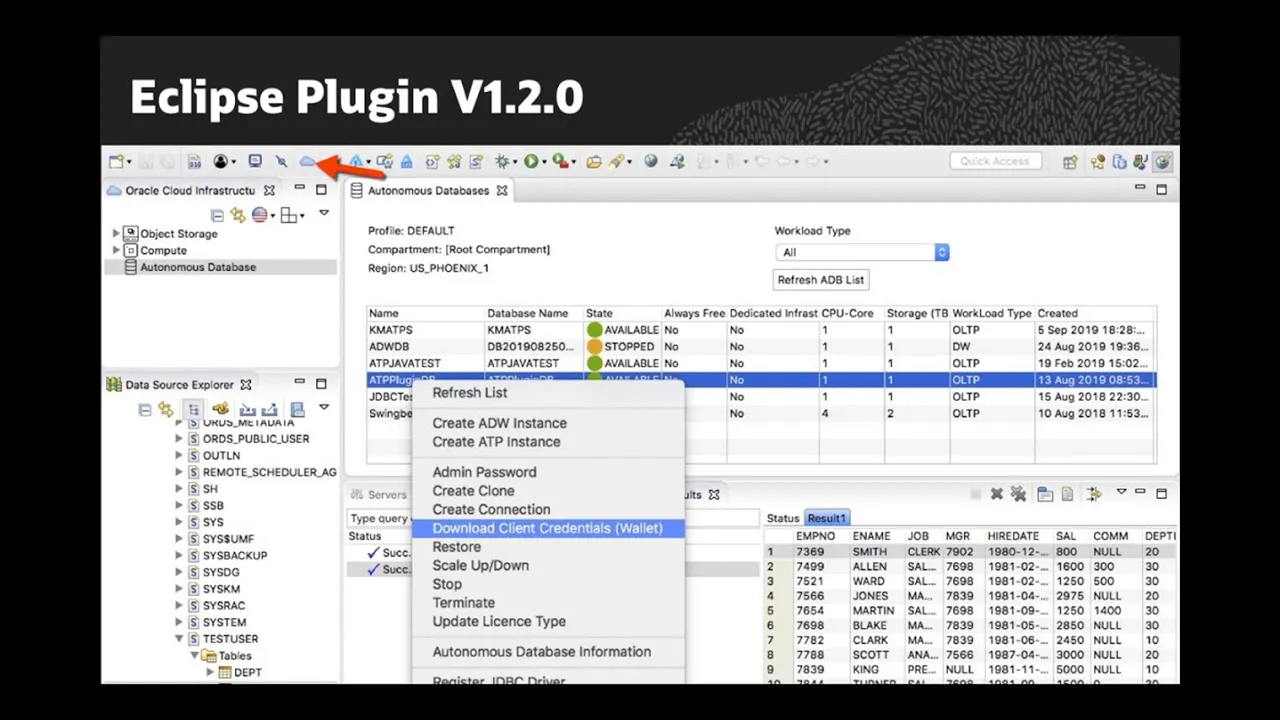
Task: Click the New Connection Profile icon in Data Source Explorer
Action: point(221,409)
